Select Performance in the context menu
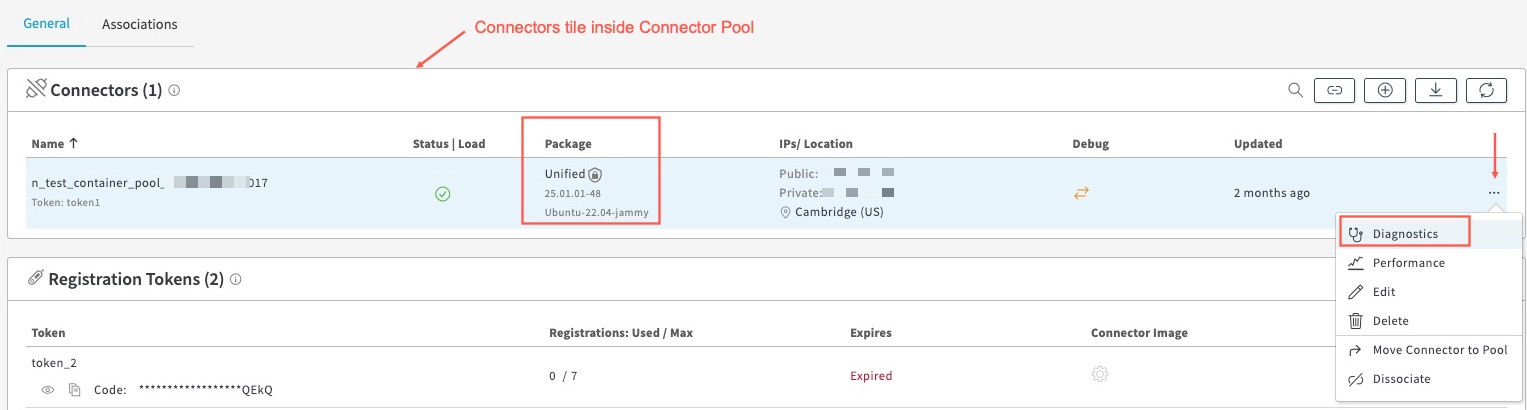Screen dimensions: 1527x410 coord(1408,263)
